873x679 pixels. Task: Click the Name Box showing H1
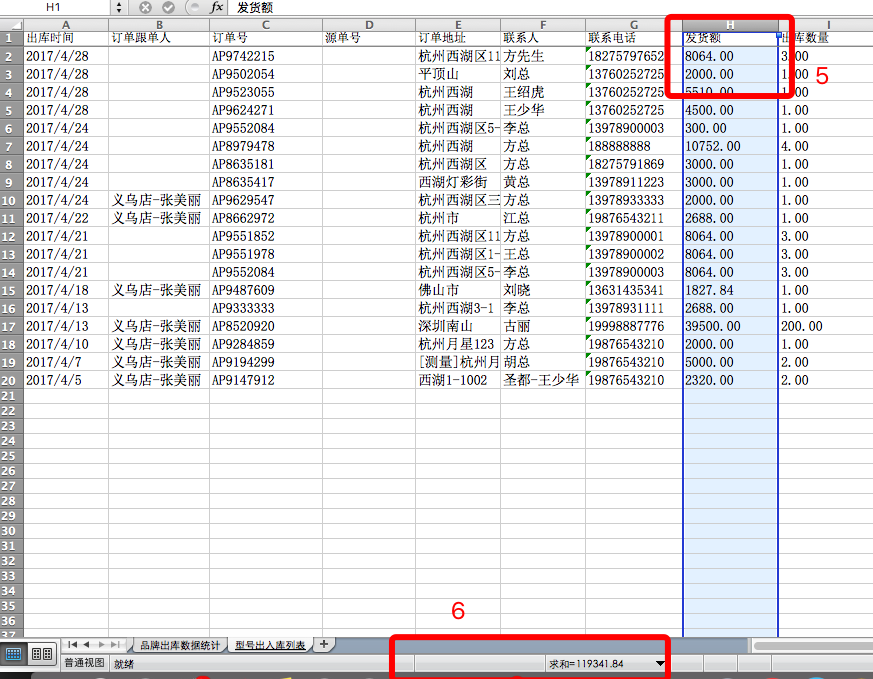pos(53,7)
